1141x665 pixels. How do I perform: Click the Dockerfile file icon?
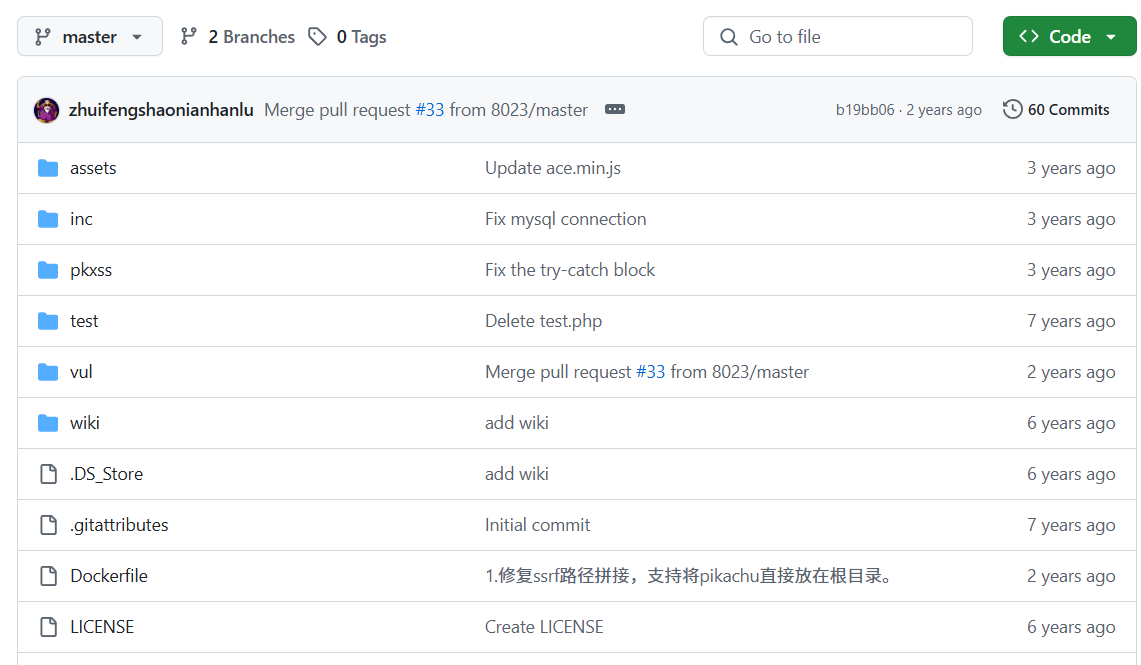[x=49, y=576]
